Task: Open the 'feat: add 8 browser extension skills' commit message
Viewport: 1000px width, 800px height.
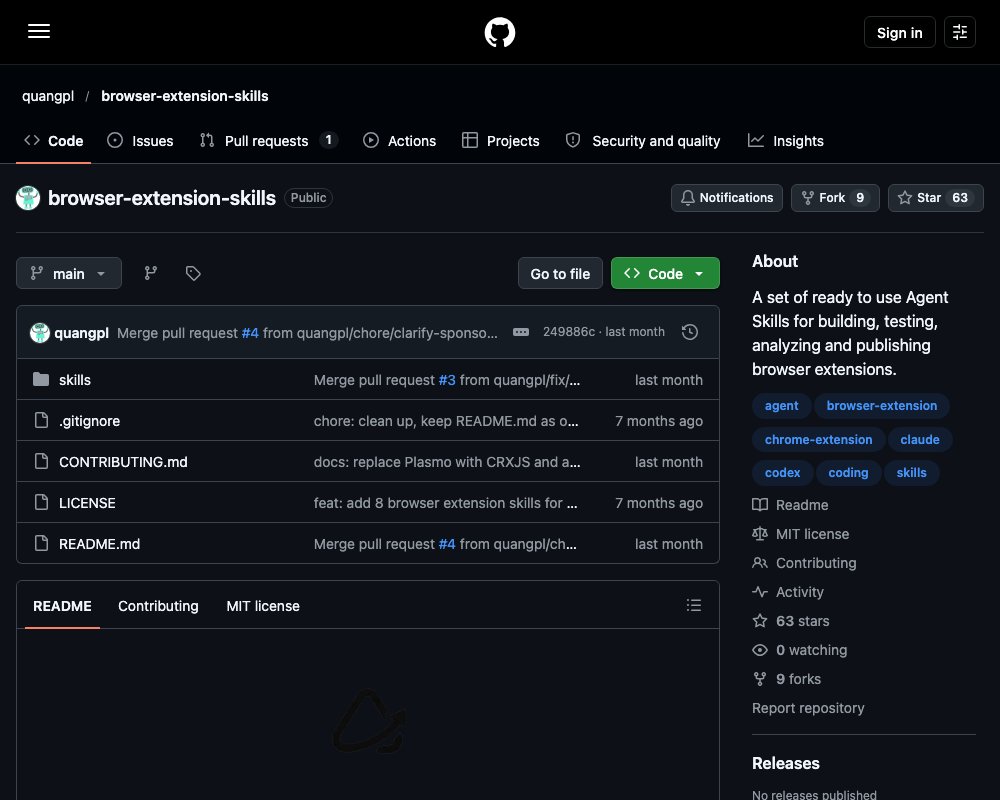Action: pyautogui.click(x=445, y=503)
